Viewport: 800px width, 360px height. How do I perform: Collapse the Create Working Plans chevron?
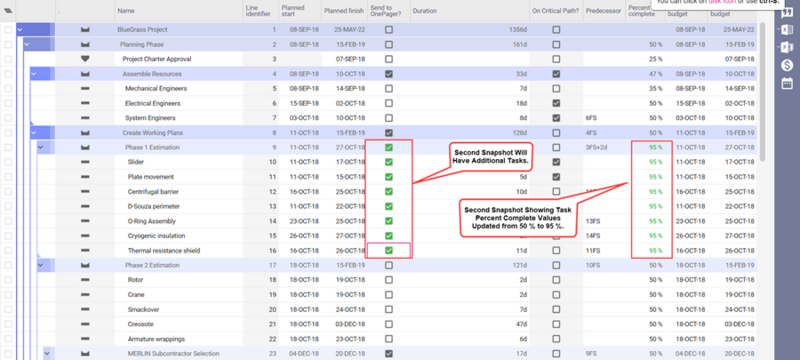(34, 133)
